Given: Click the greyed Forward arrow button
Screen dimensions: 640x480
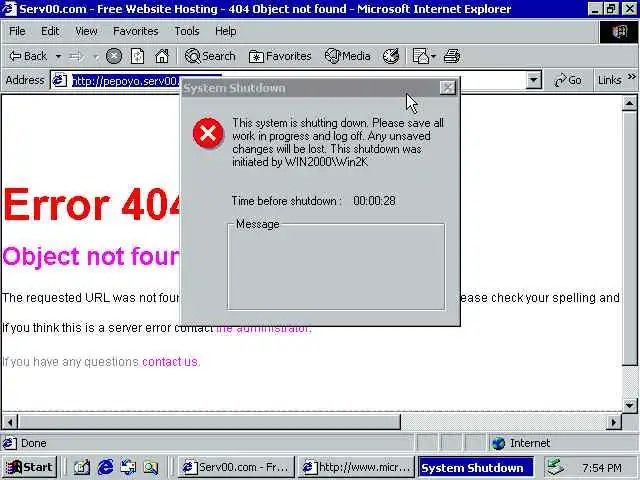Looking at the screenshot, I should tap(76, 56).
